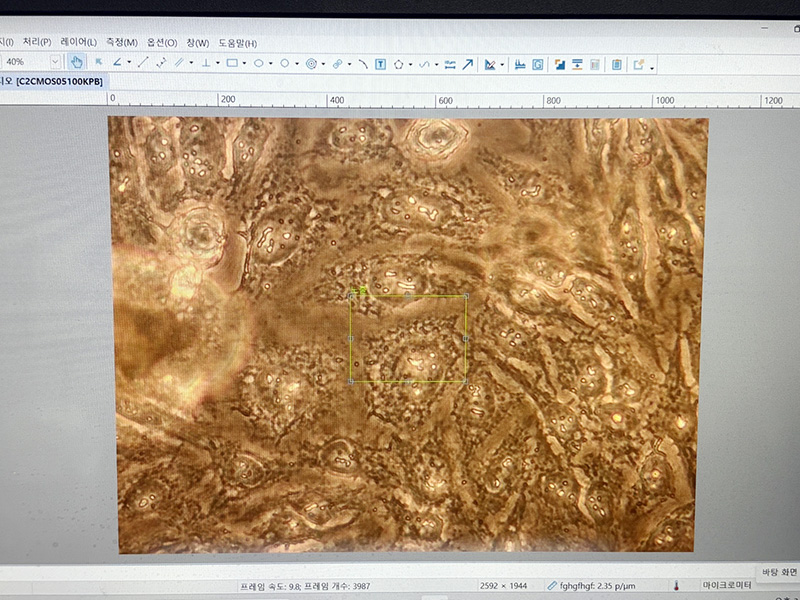Select the arrow annotation tool
This screenshot has height=600, width=800.
(x=467, y=64)
